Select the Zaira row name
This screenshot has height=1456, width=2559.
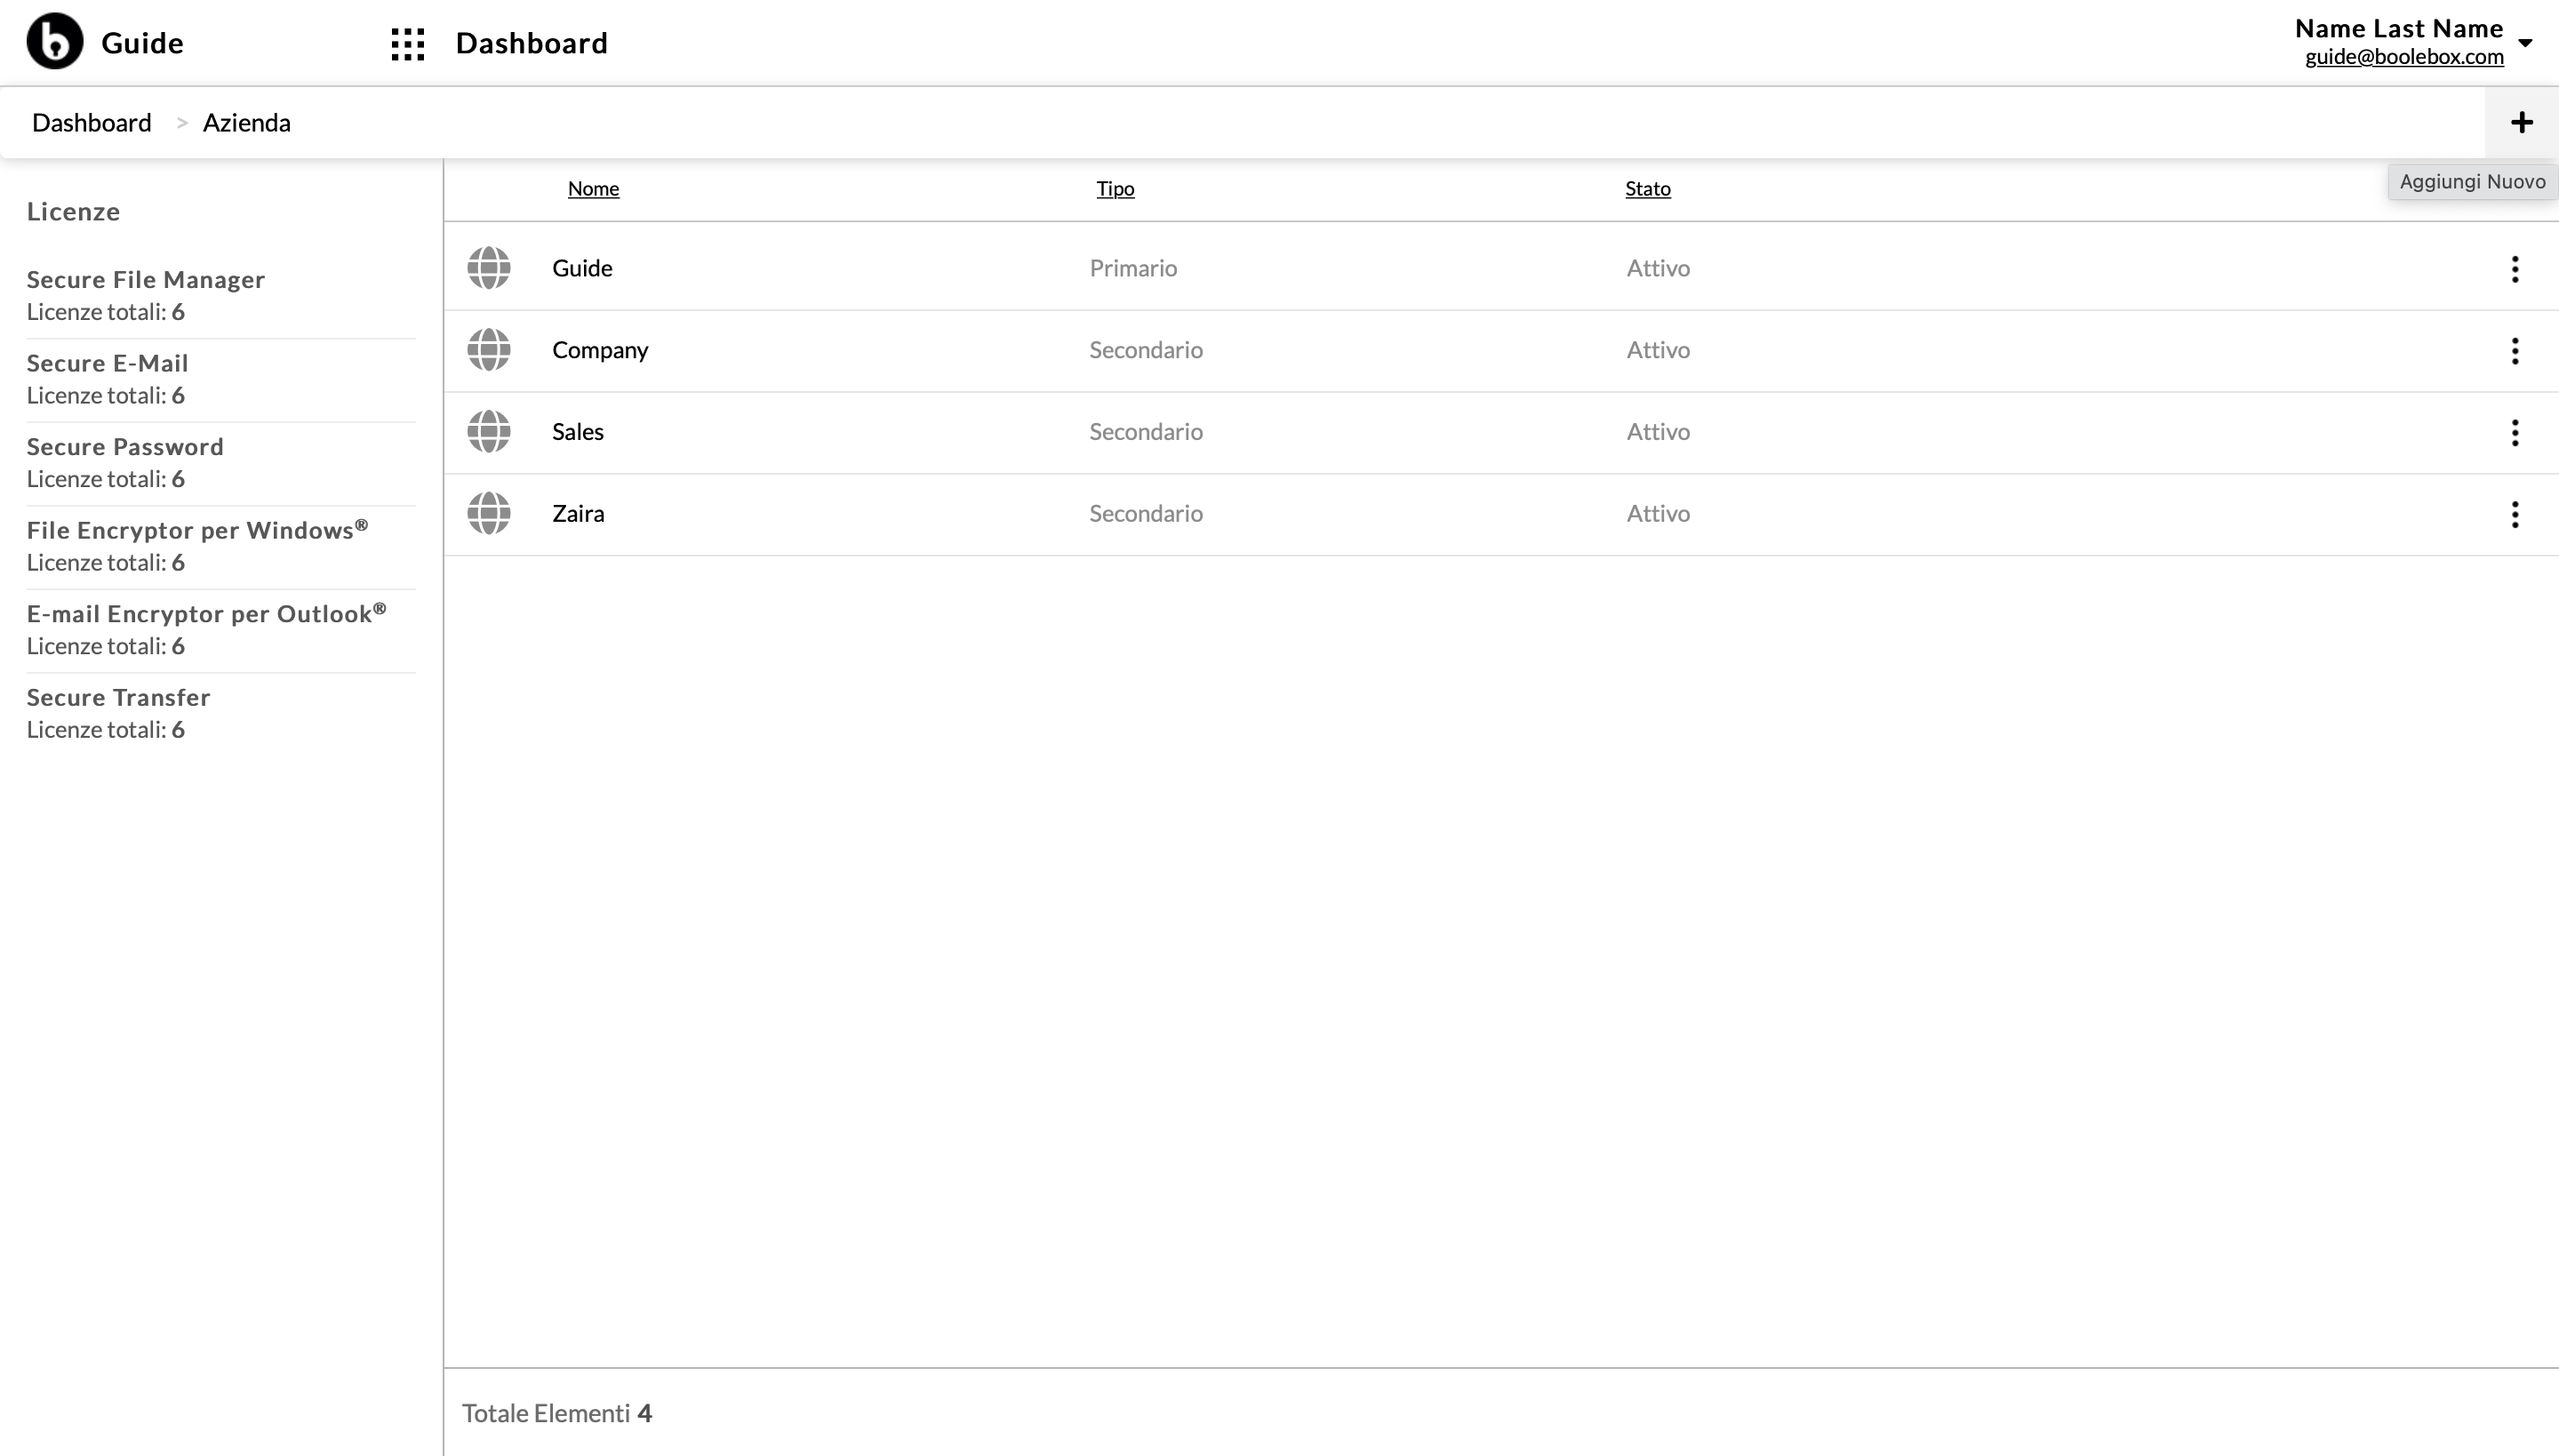(x=578, y=514)
